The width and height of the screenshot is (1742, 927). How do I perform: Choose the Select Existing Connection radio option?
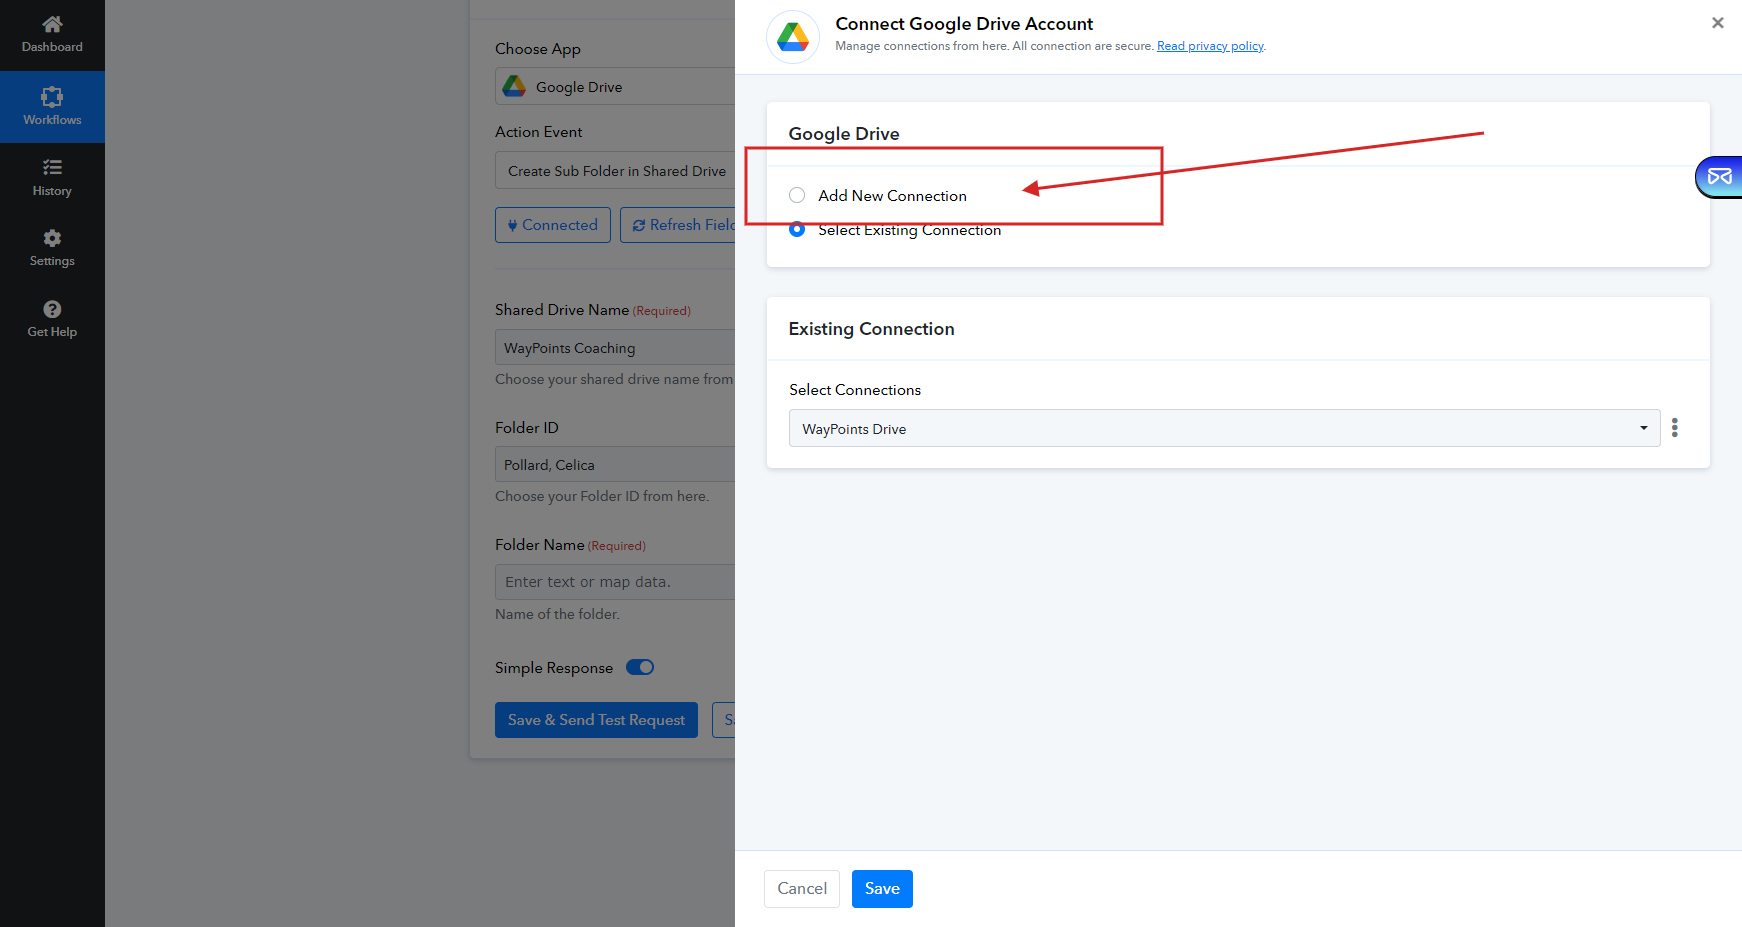click(x=797, y=230)
